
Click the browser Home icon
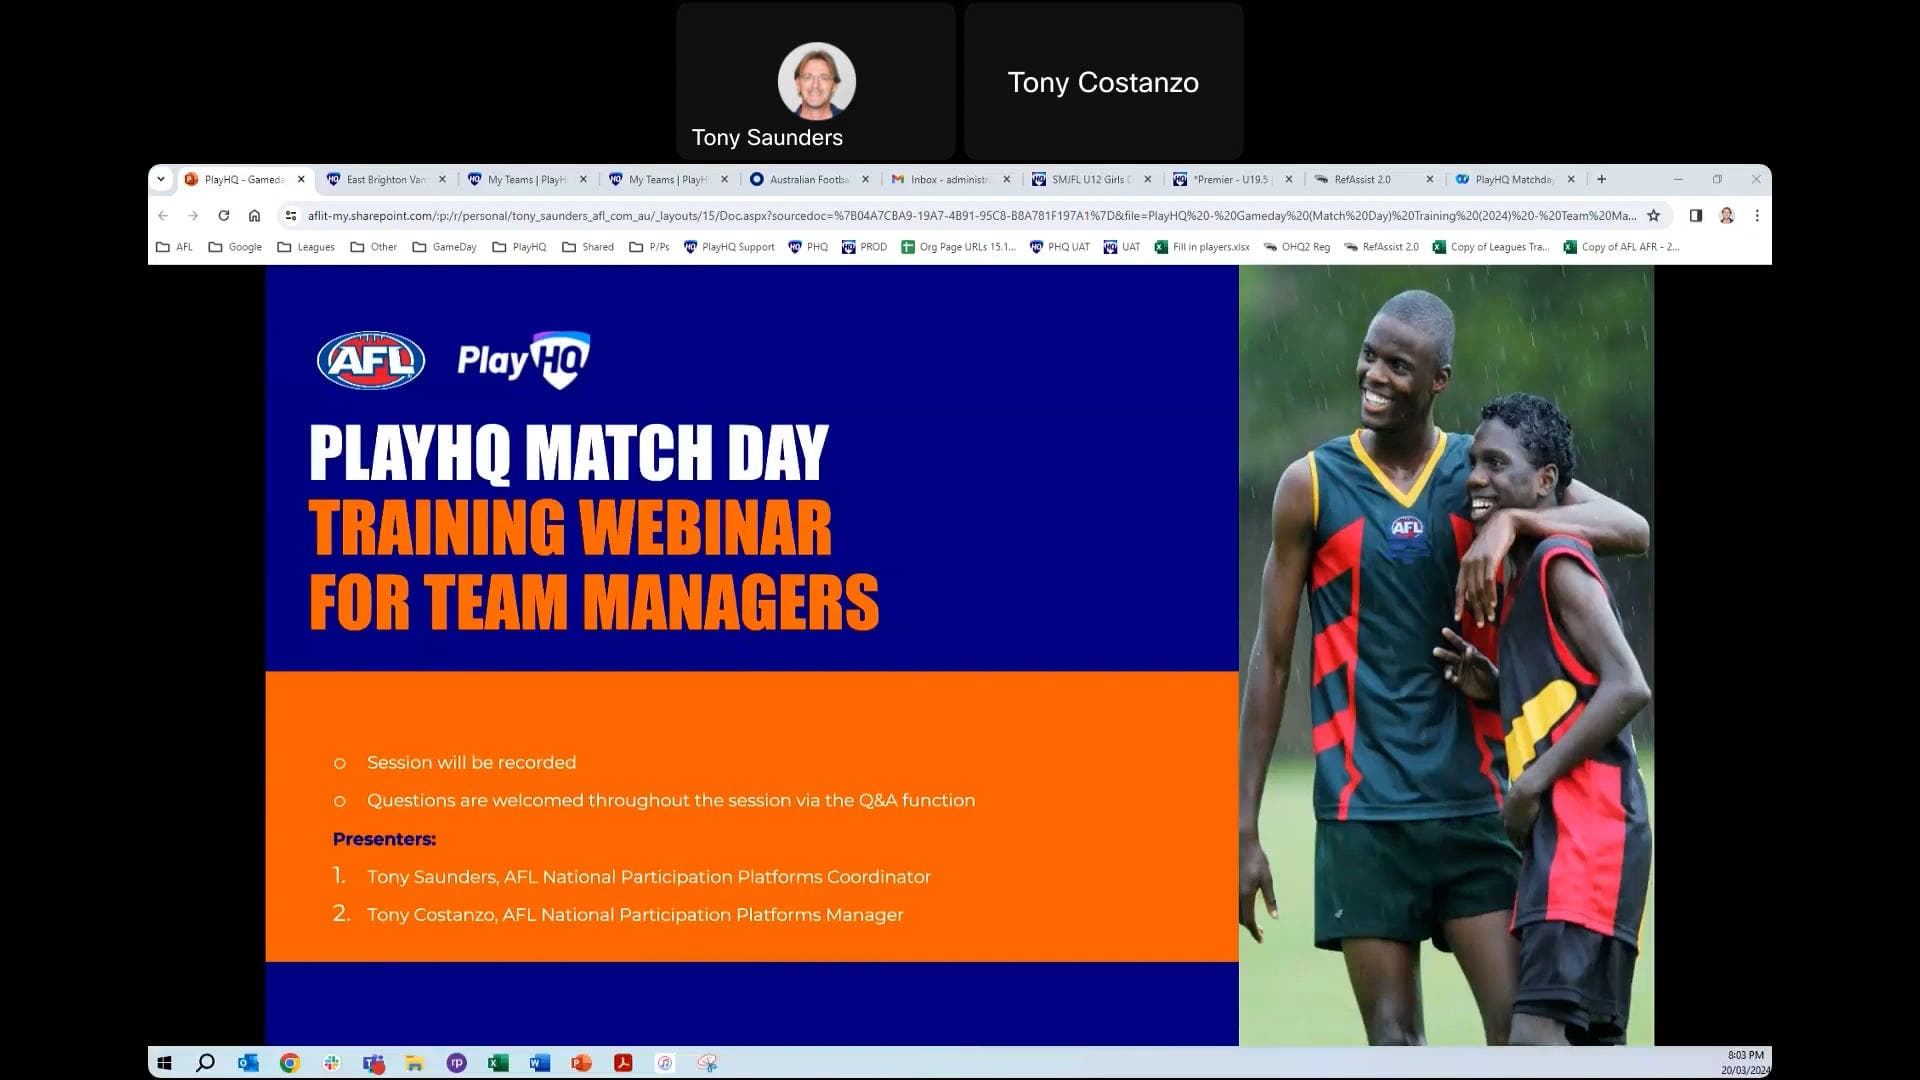click(254, 215)
